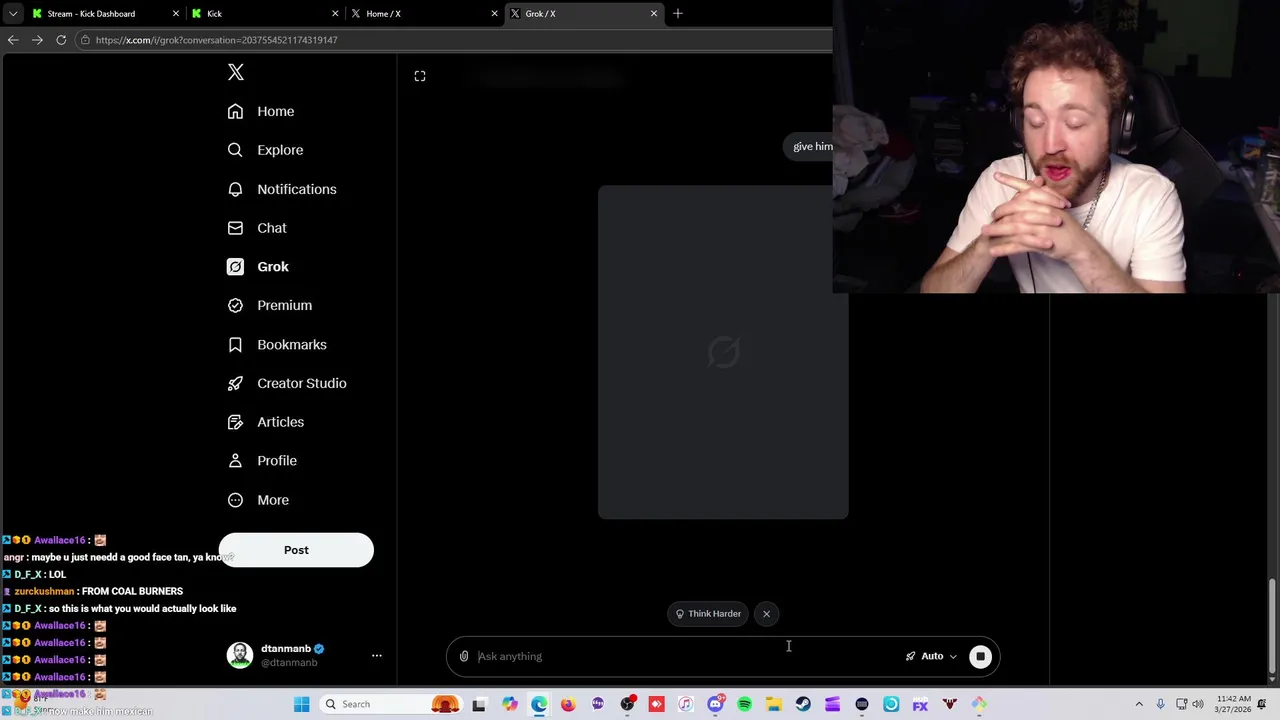Open the Windows Start menu
Image resolution: width=1280 pixels, height=720 pixels.
tap(301, 704)
